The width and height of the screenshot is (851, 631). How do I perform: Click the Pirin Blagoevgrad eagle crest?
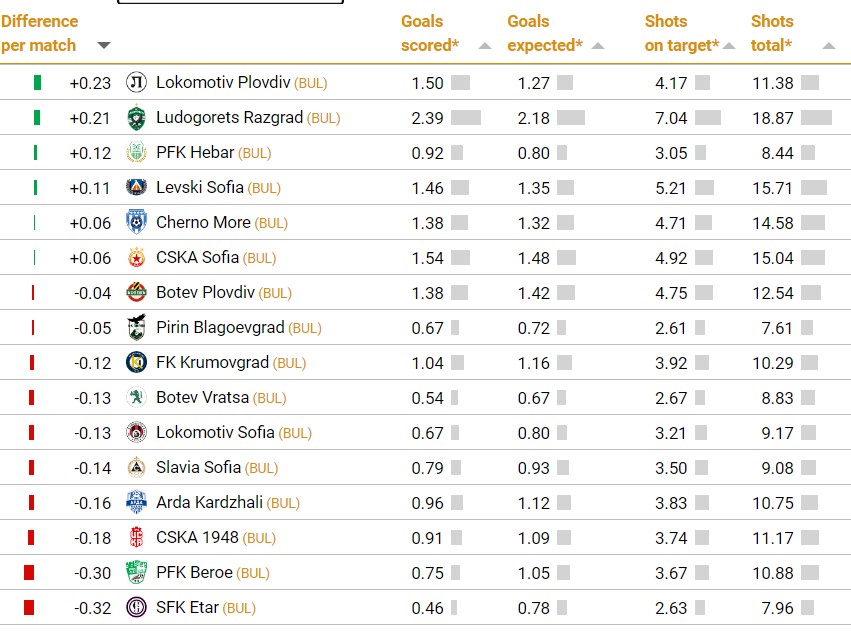[x=136, y=327]
